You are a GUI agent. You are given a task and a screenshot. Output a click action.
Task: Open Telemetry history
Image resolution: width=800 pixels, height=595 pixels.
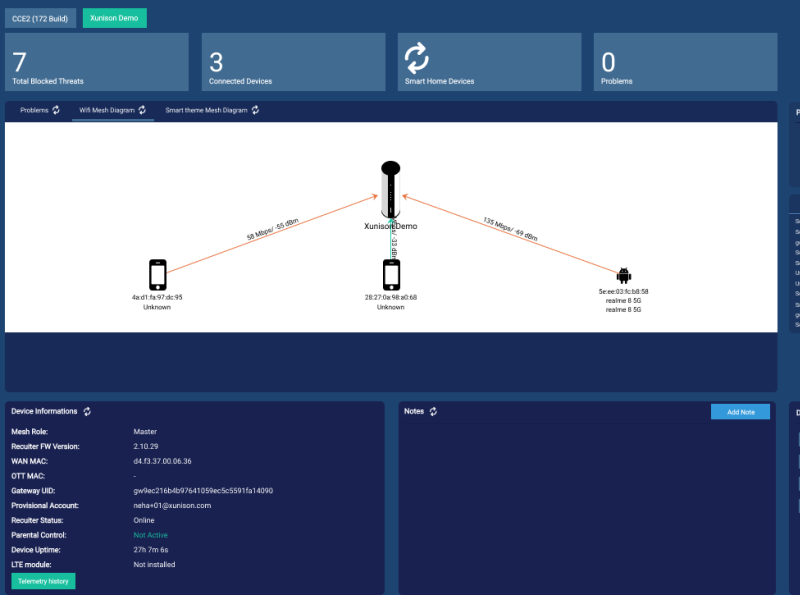(x=41, y=580)
